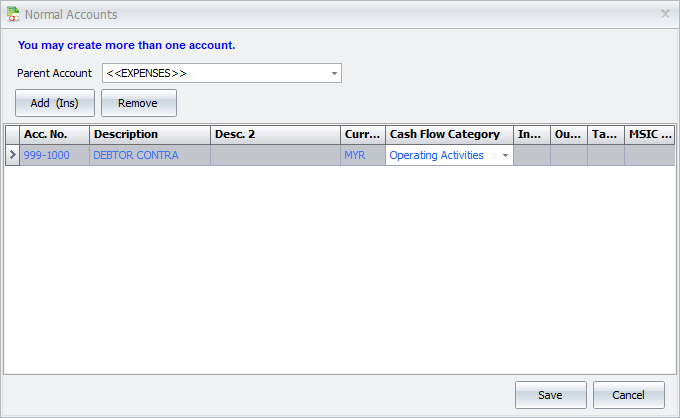Viewport: 680px width, 418px height.
Task: Cancel the account creation
Action: 628,395
